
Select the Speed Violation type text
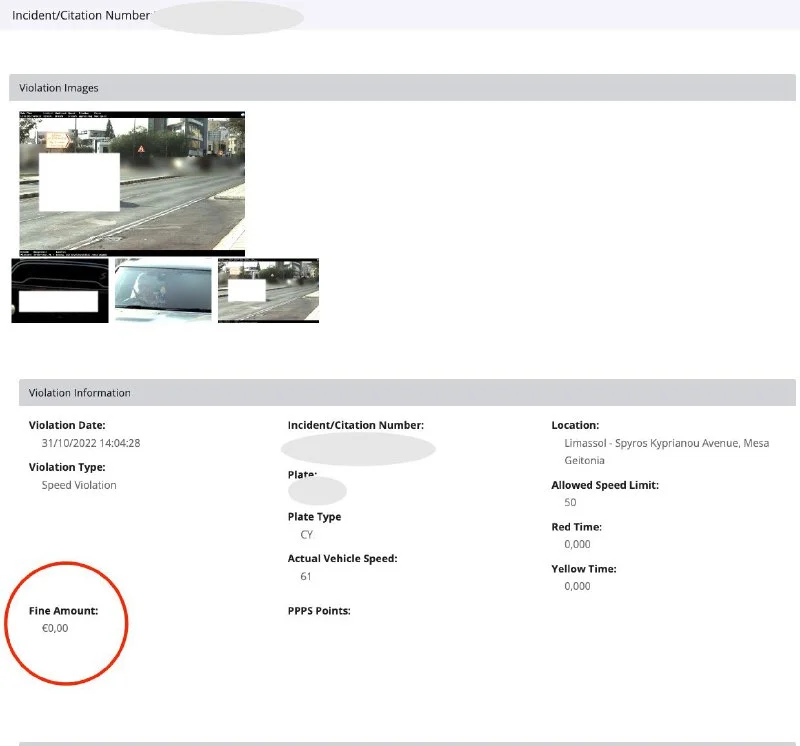[x=79, y=485]
